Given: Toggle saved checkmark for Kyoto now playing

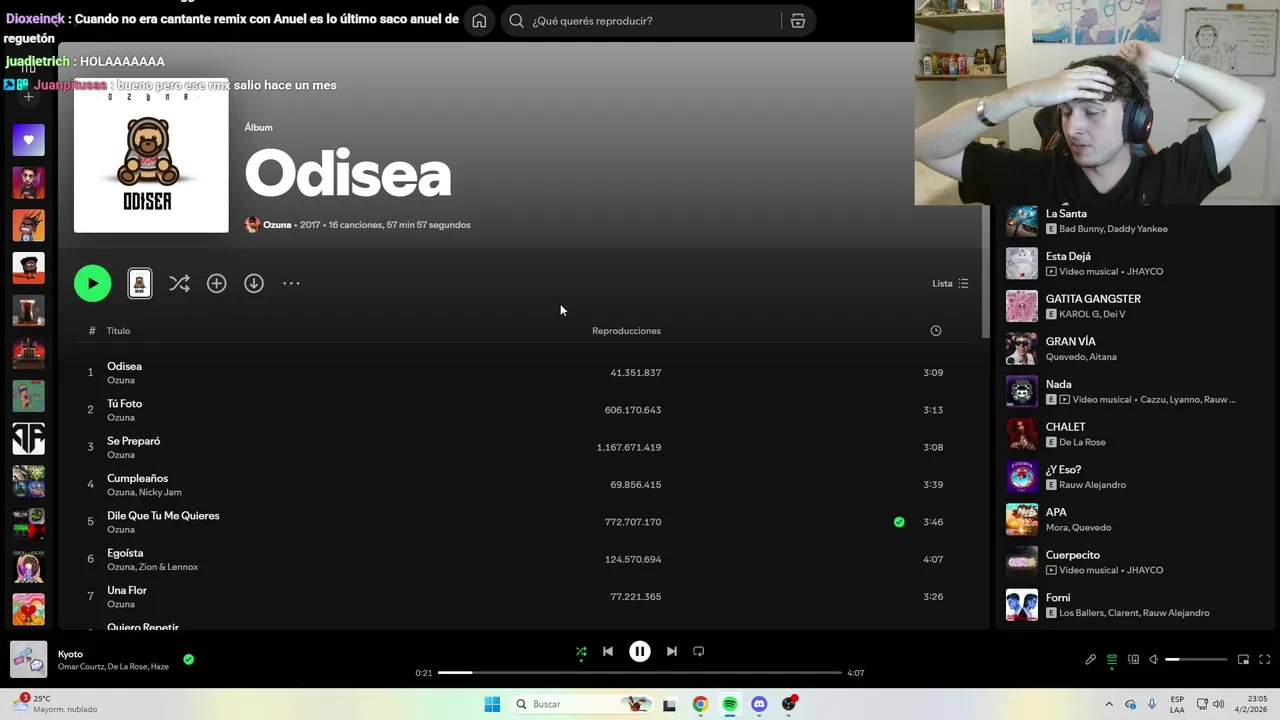Looking at the screenshot, I should 188,659.
